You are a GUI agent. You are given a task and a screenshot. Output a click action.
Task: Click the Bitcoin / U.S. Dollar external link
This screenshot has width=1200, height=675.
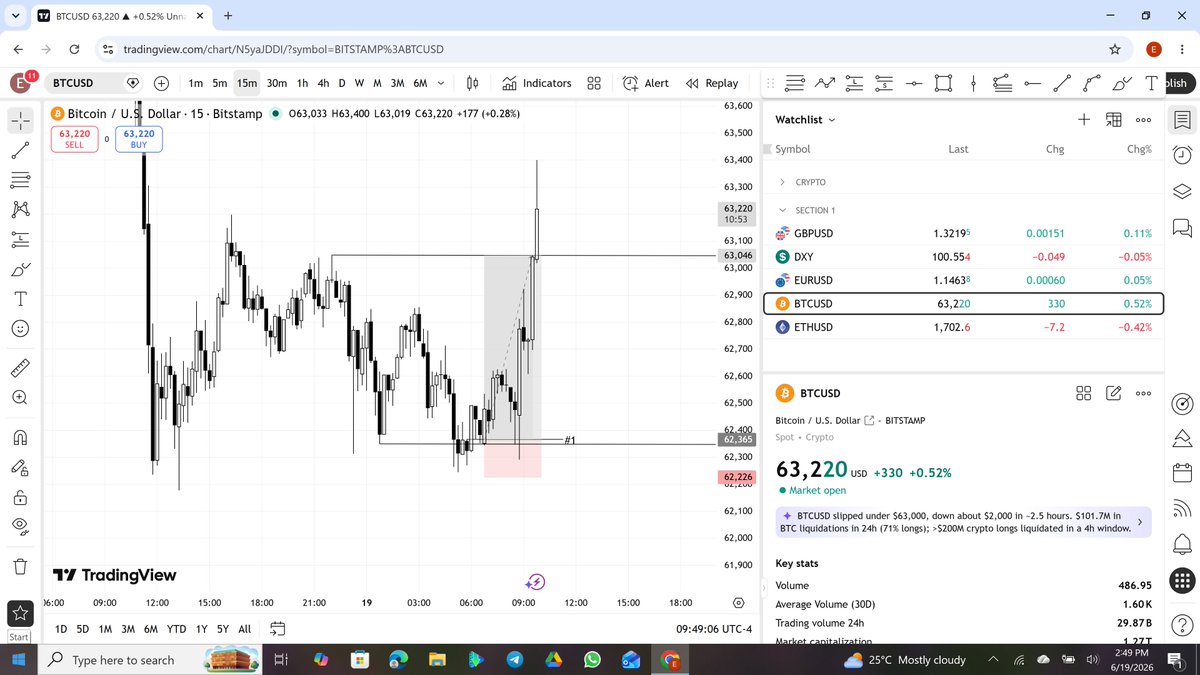tap(868, 421)
